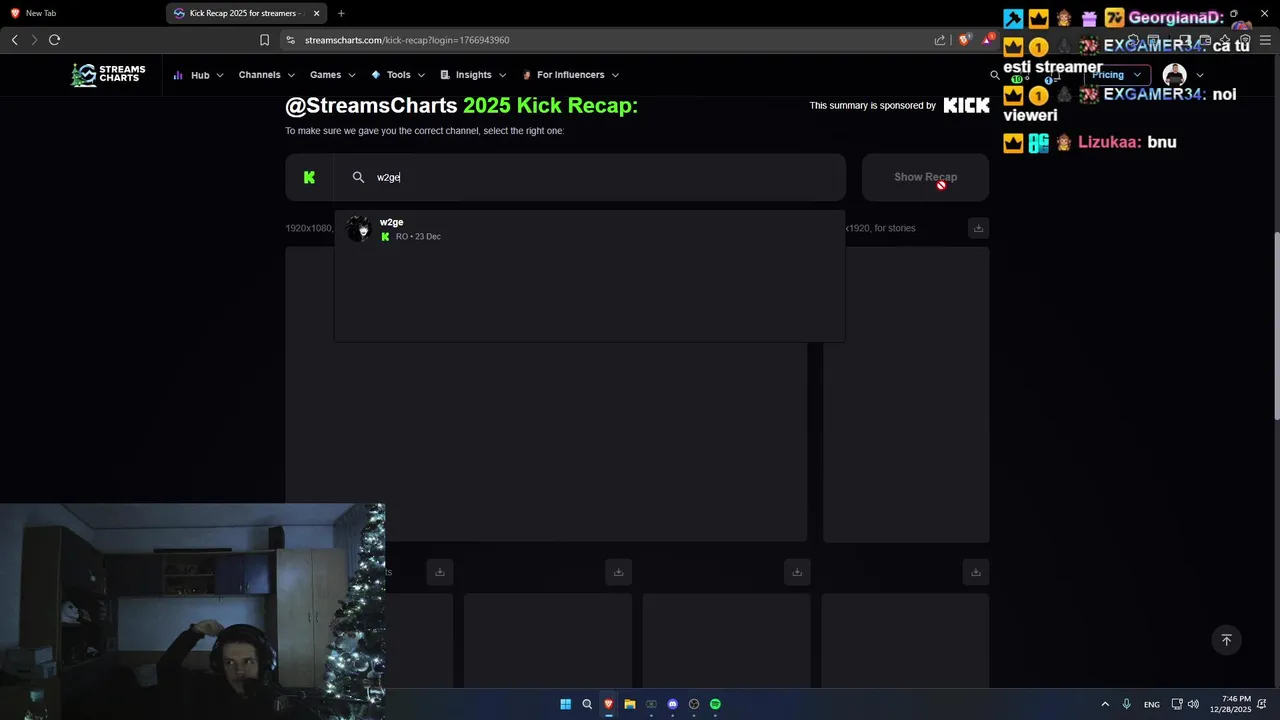1280x720 pixels.
Task: Click the stories-format placeholder card
Action: click(x=906, y=395)
